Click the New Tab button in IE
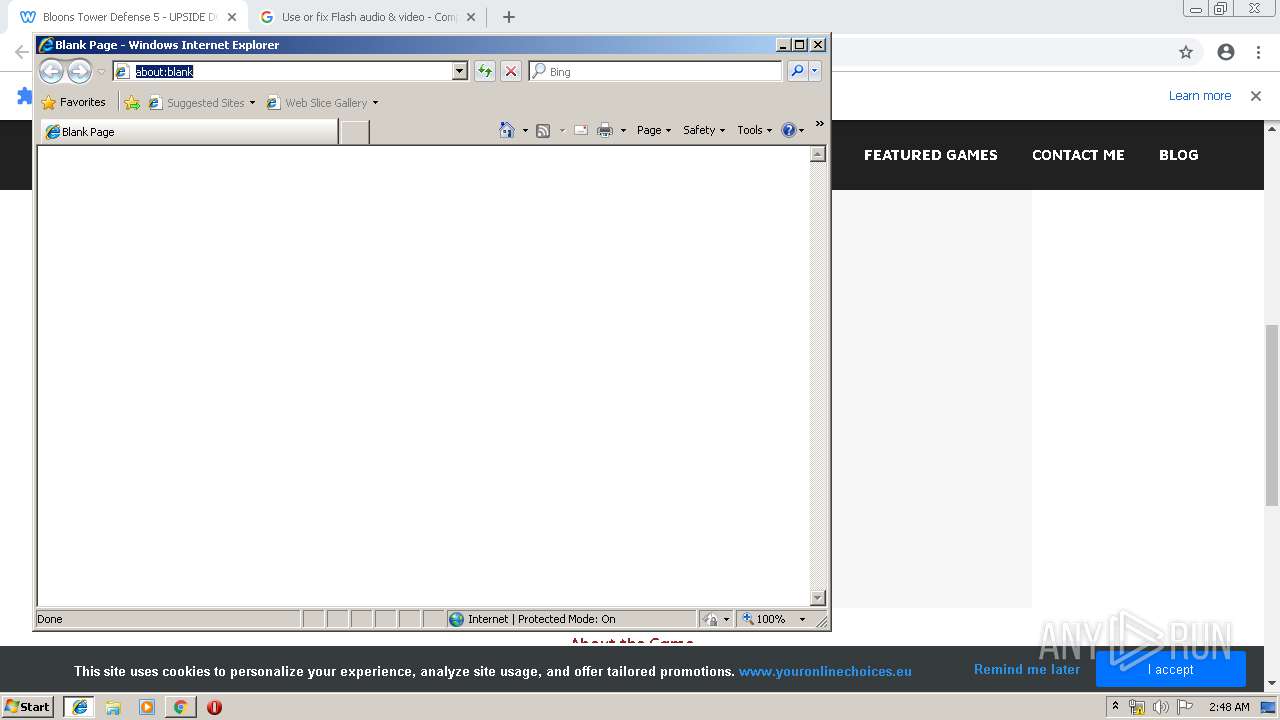 tap(354, 132)
